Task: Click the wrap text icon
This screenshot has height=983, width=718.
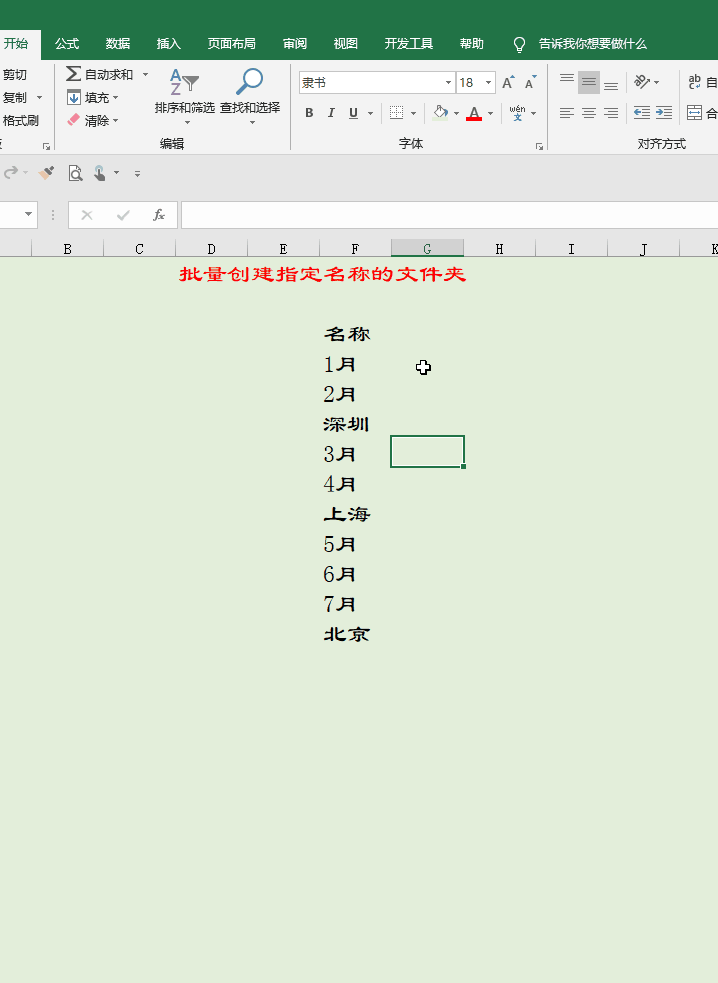Action: (695, 82)
